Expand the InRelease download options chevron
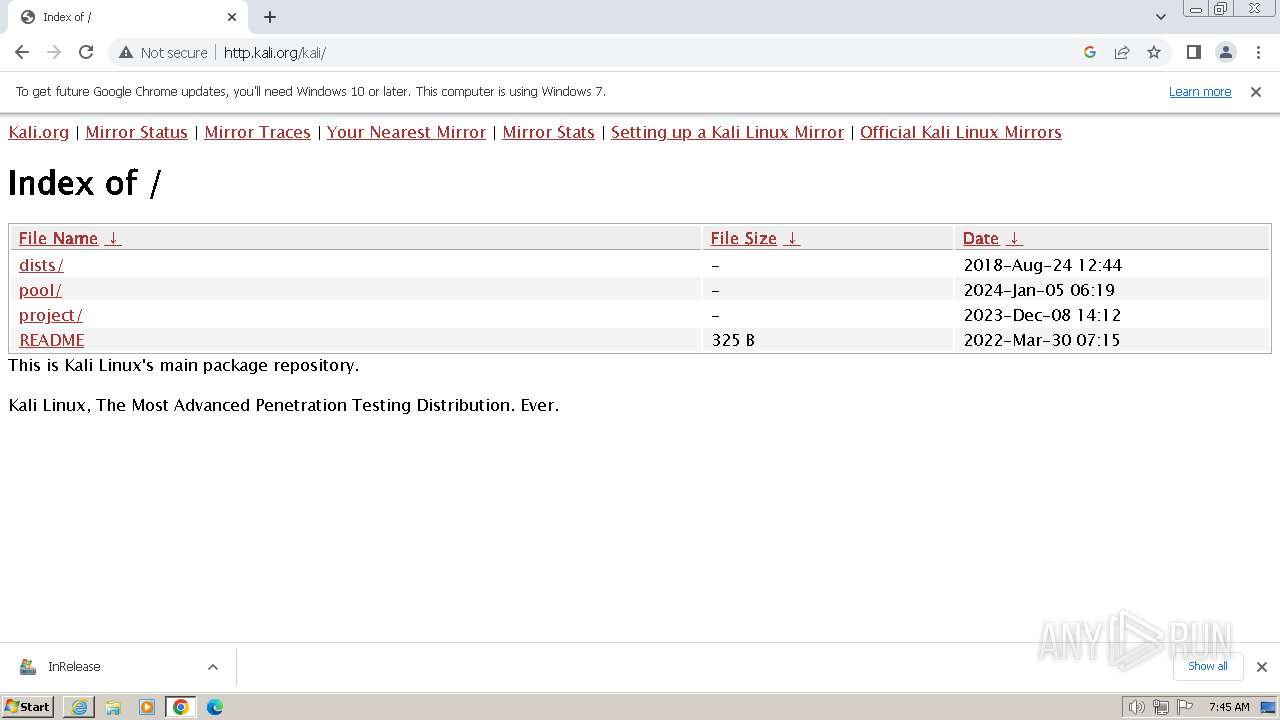The image size is (1280, 720). tap(213, 667)
